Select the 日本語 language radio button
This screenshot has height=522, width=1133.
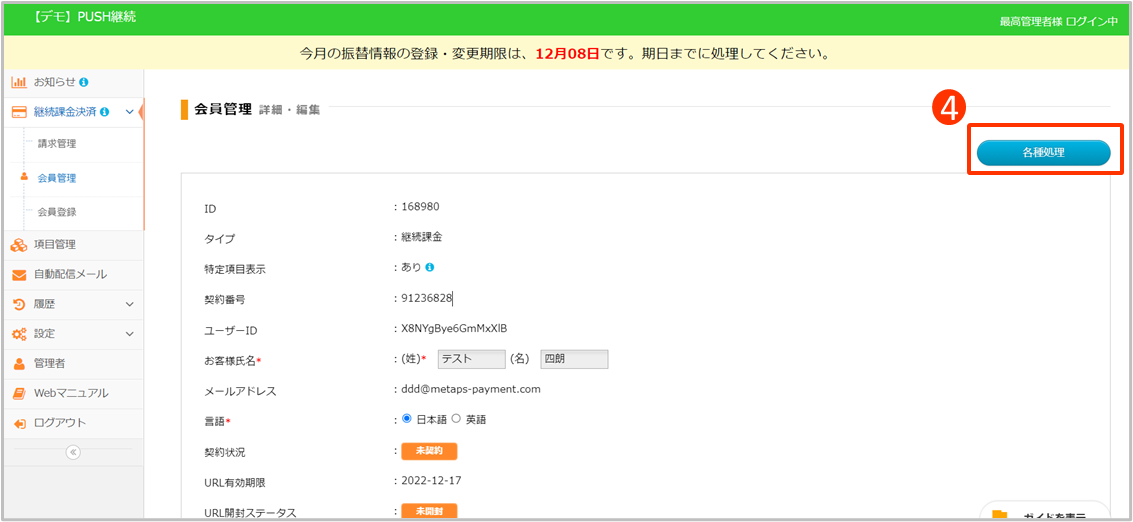point(407,419)
